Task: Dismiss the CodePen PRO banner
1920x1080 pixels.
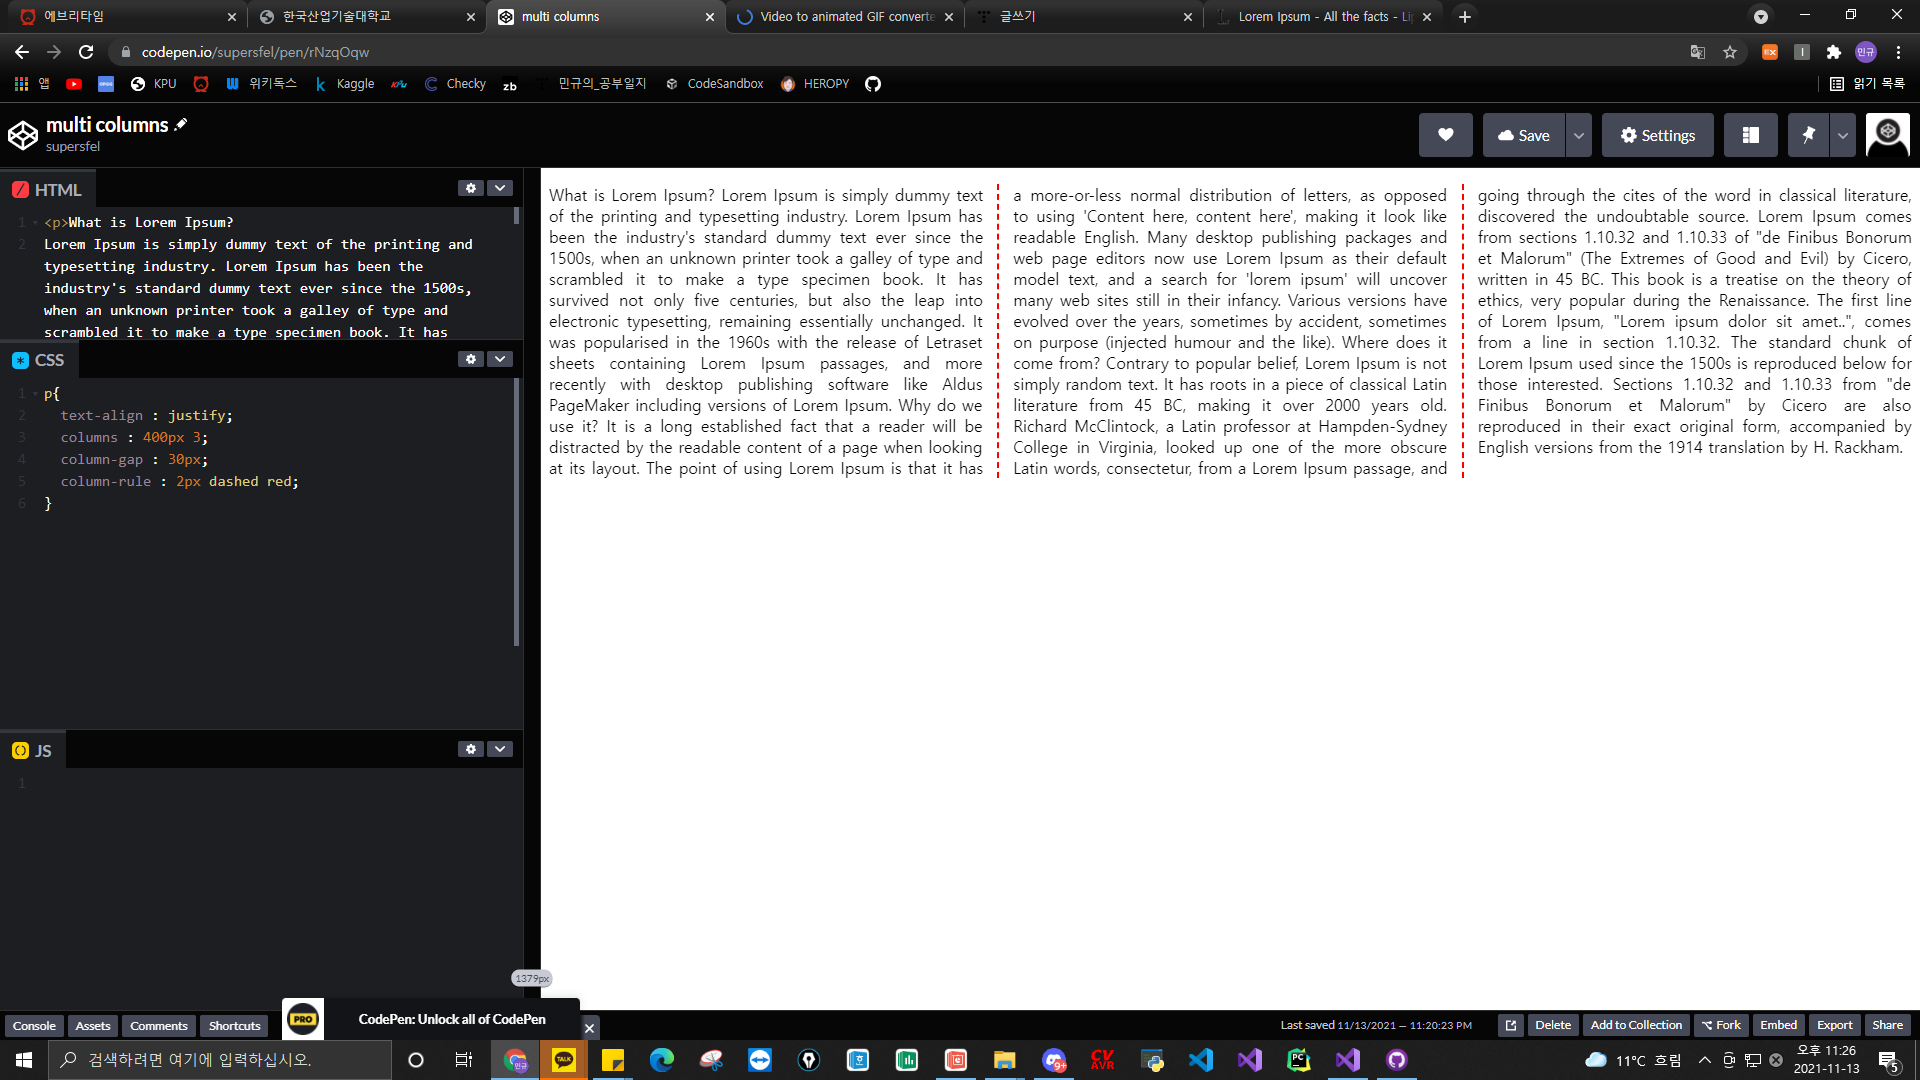Action: 589,1028
